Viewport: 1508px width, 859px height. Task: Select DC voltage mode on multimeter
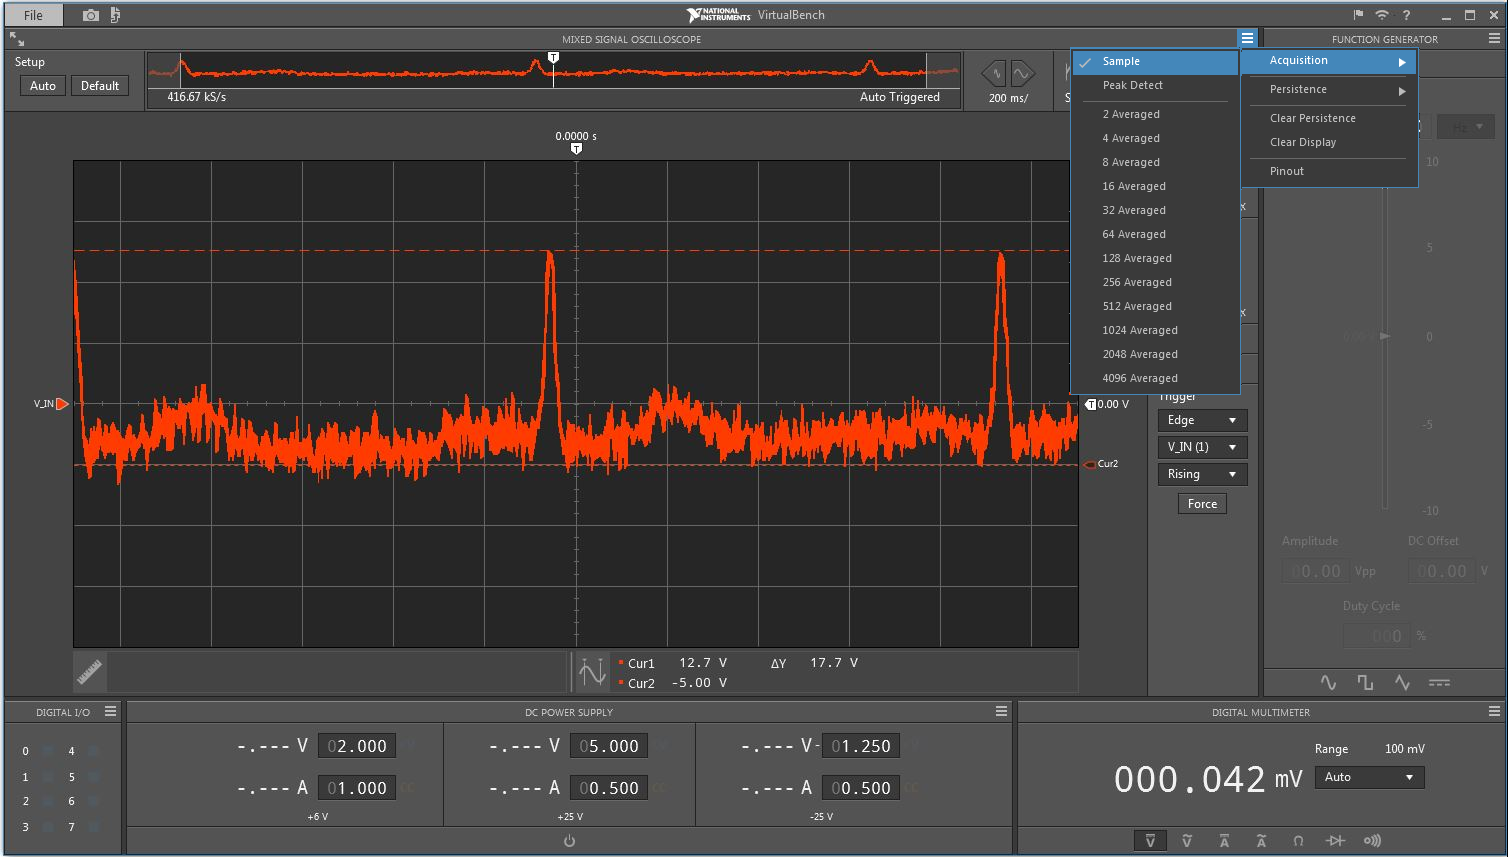(x=1150, y=841)
